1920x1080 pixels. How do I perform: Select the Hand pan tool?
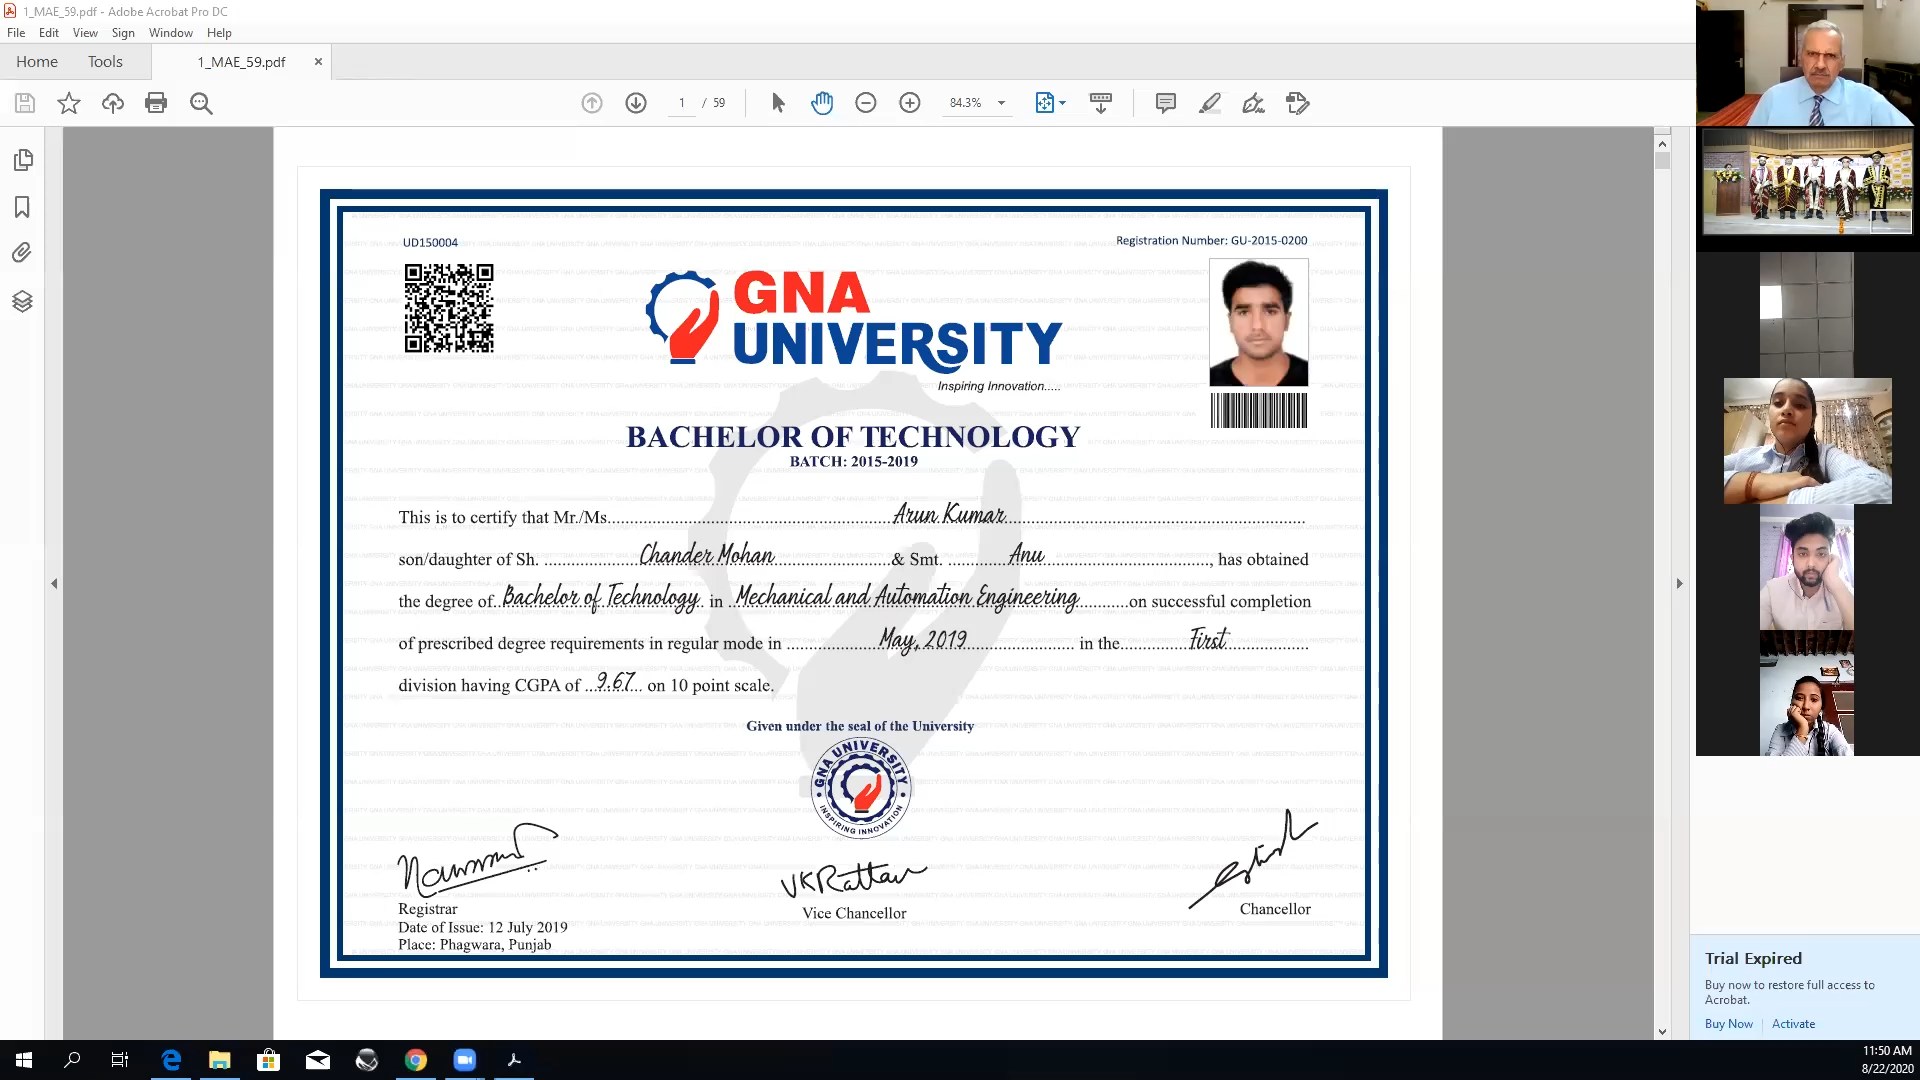822,103
